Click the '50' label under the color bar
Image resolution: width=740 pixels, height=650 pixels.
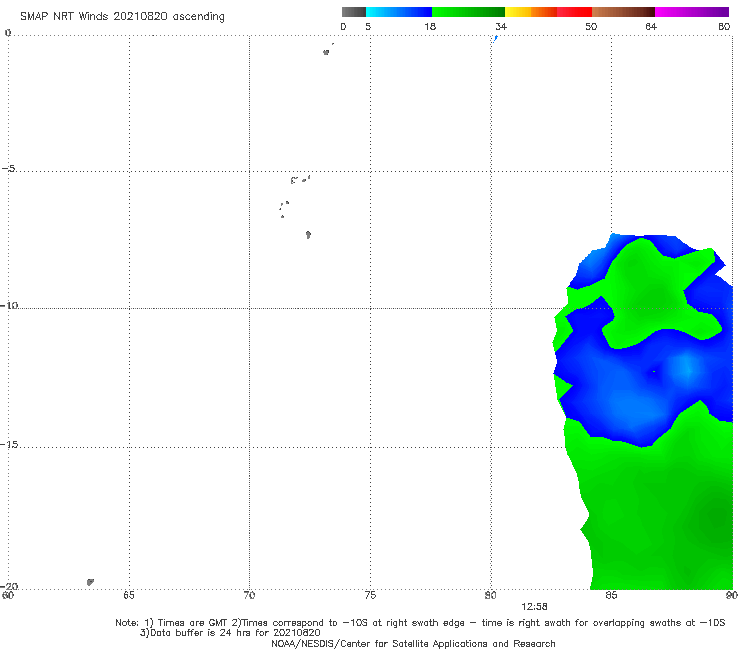click(591, 26)
